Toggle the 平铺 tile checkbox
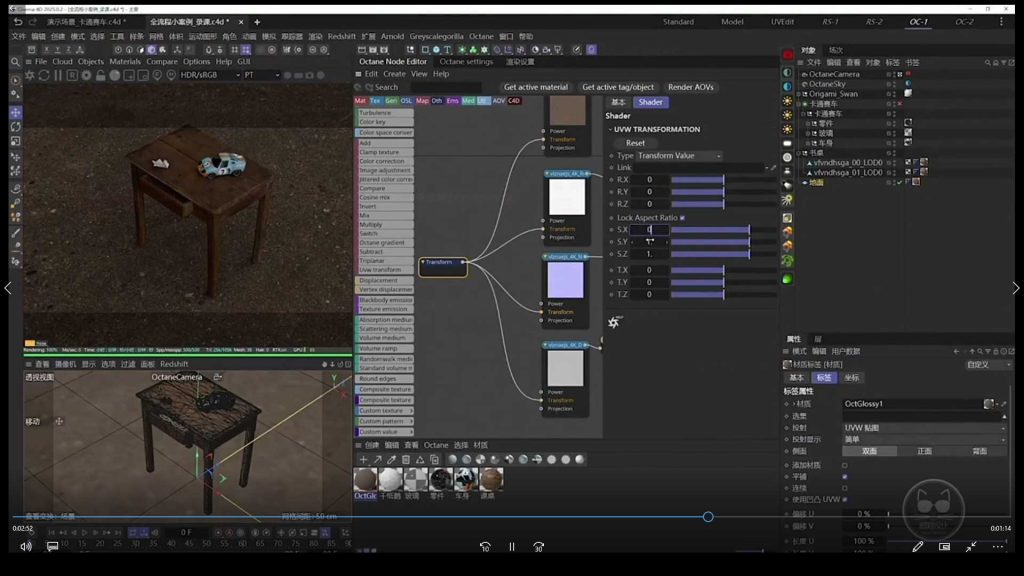This screenshot has height=576, width=1024. pos(845,477)
